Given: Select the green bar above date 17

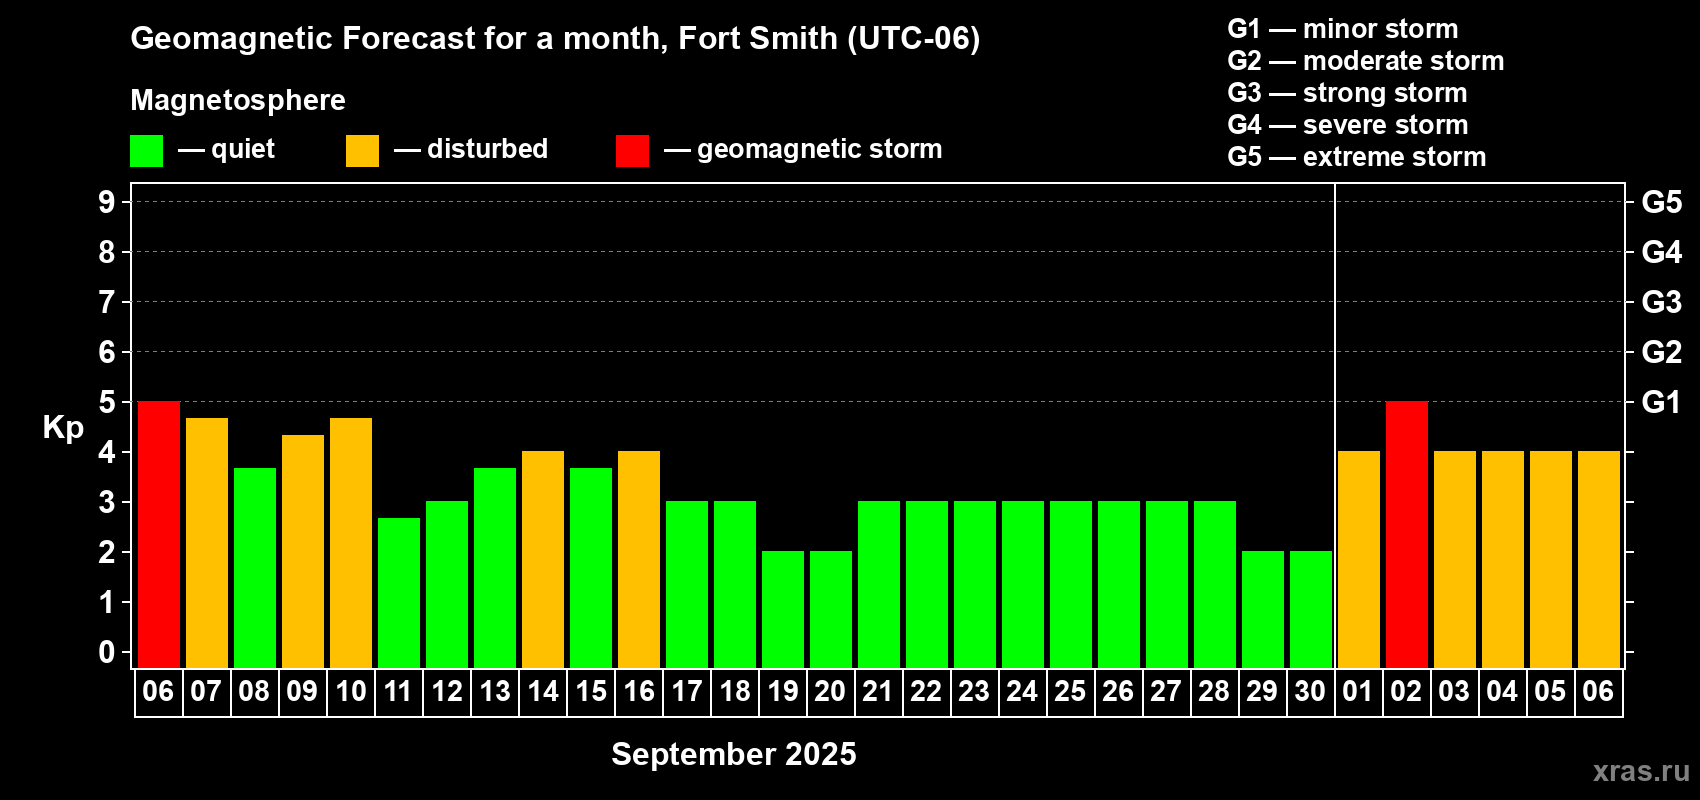Looking at the screenshot, I should (x=687, y=585).
